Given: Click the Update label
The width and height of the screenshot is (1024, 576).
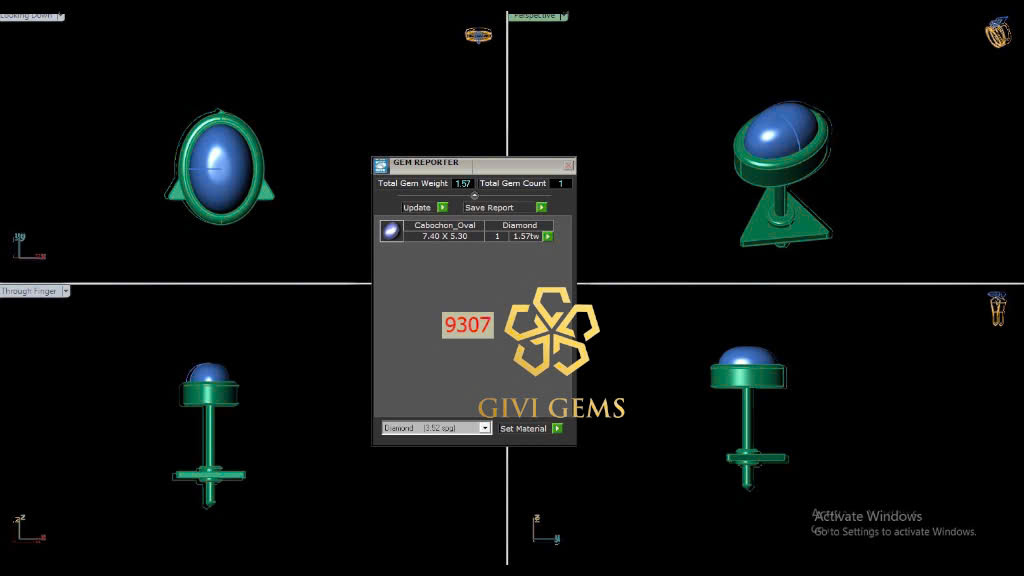Looking at the screenshot, I should click(x=417, y=208).
